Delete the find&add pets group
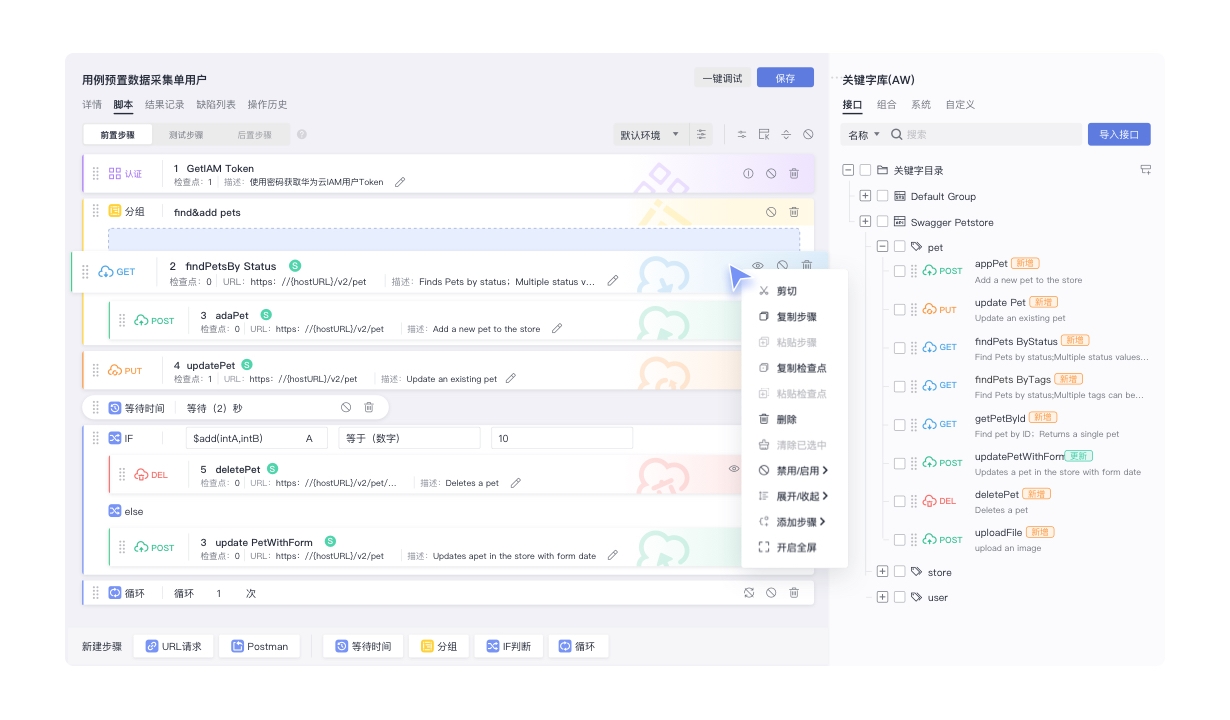Viewport: 1230px width, 720px height. [794, 212]
